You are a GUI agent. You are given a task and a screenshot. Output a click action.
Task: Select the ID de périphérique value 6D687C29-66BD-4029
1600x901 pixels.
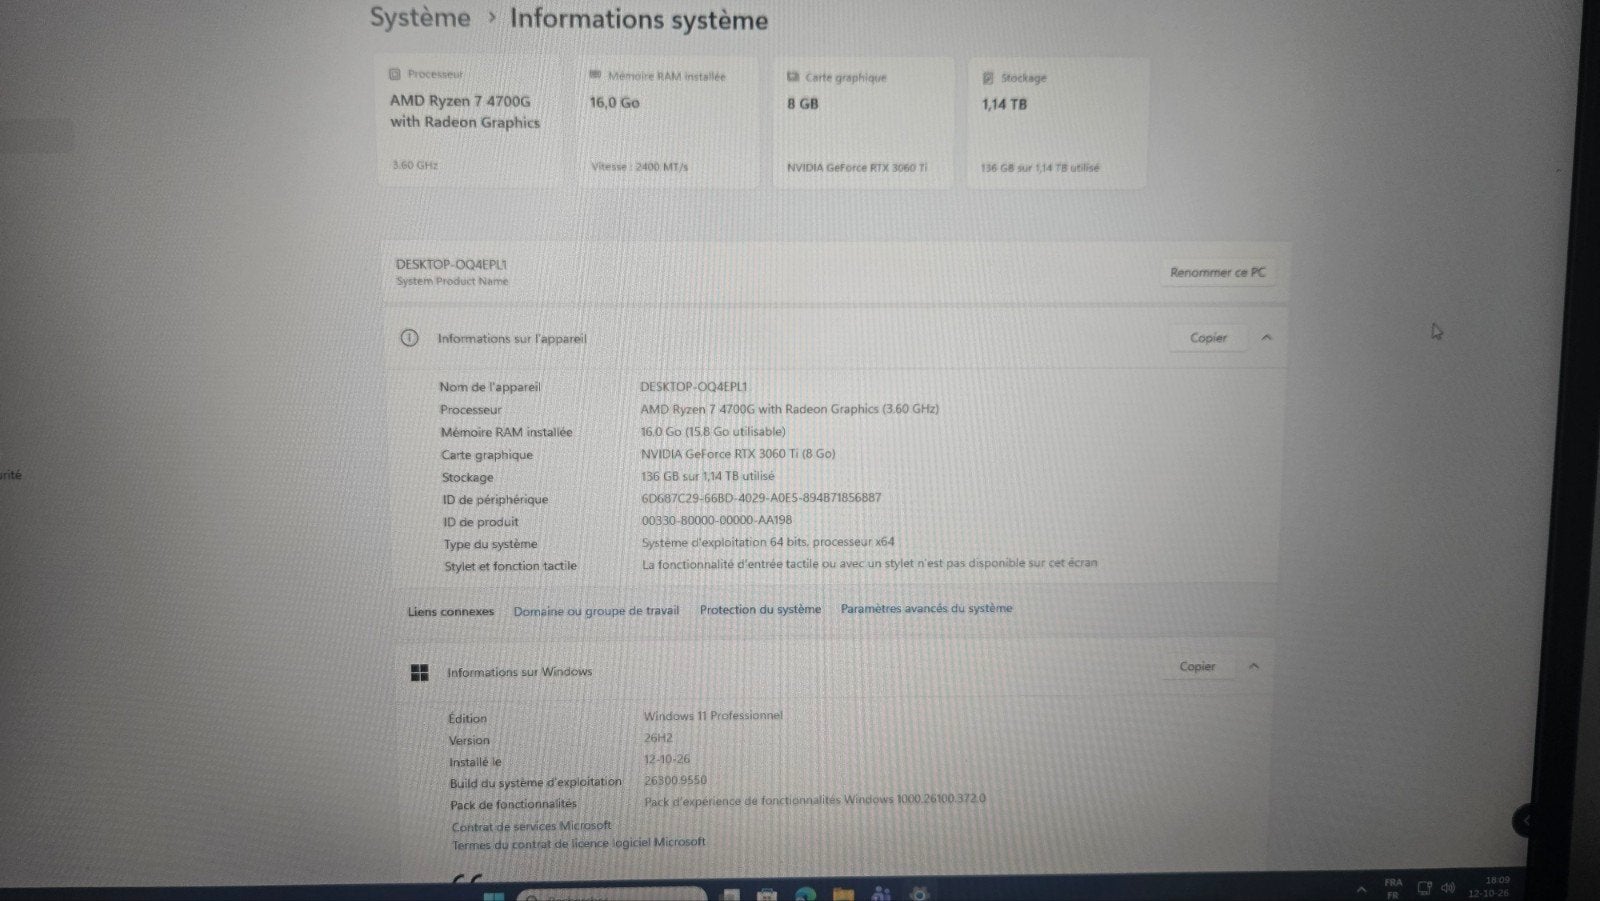[x=761, y=498]
